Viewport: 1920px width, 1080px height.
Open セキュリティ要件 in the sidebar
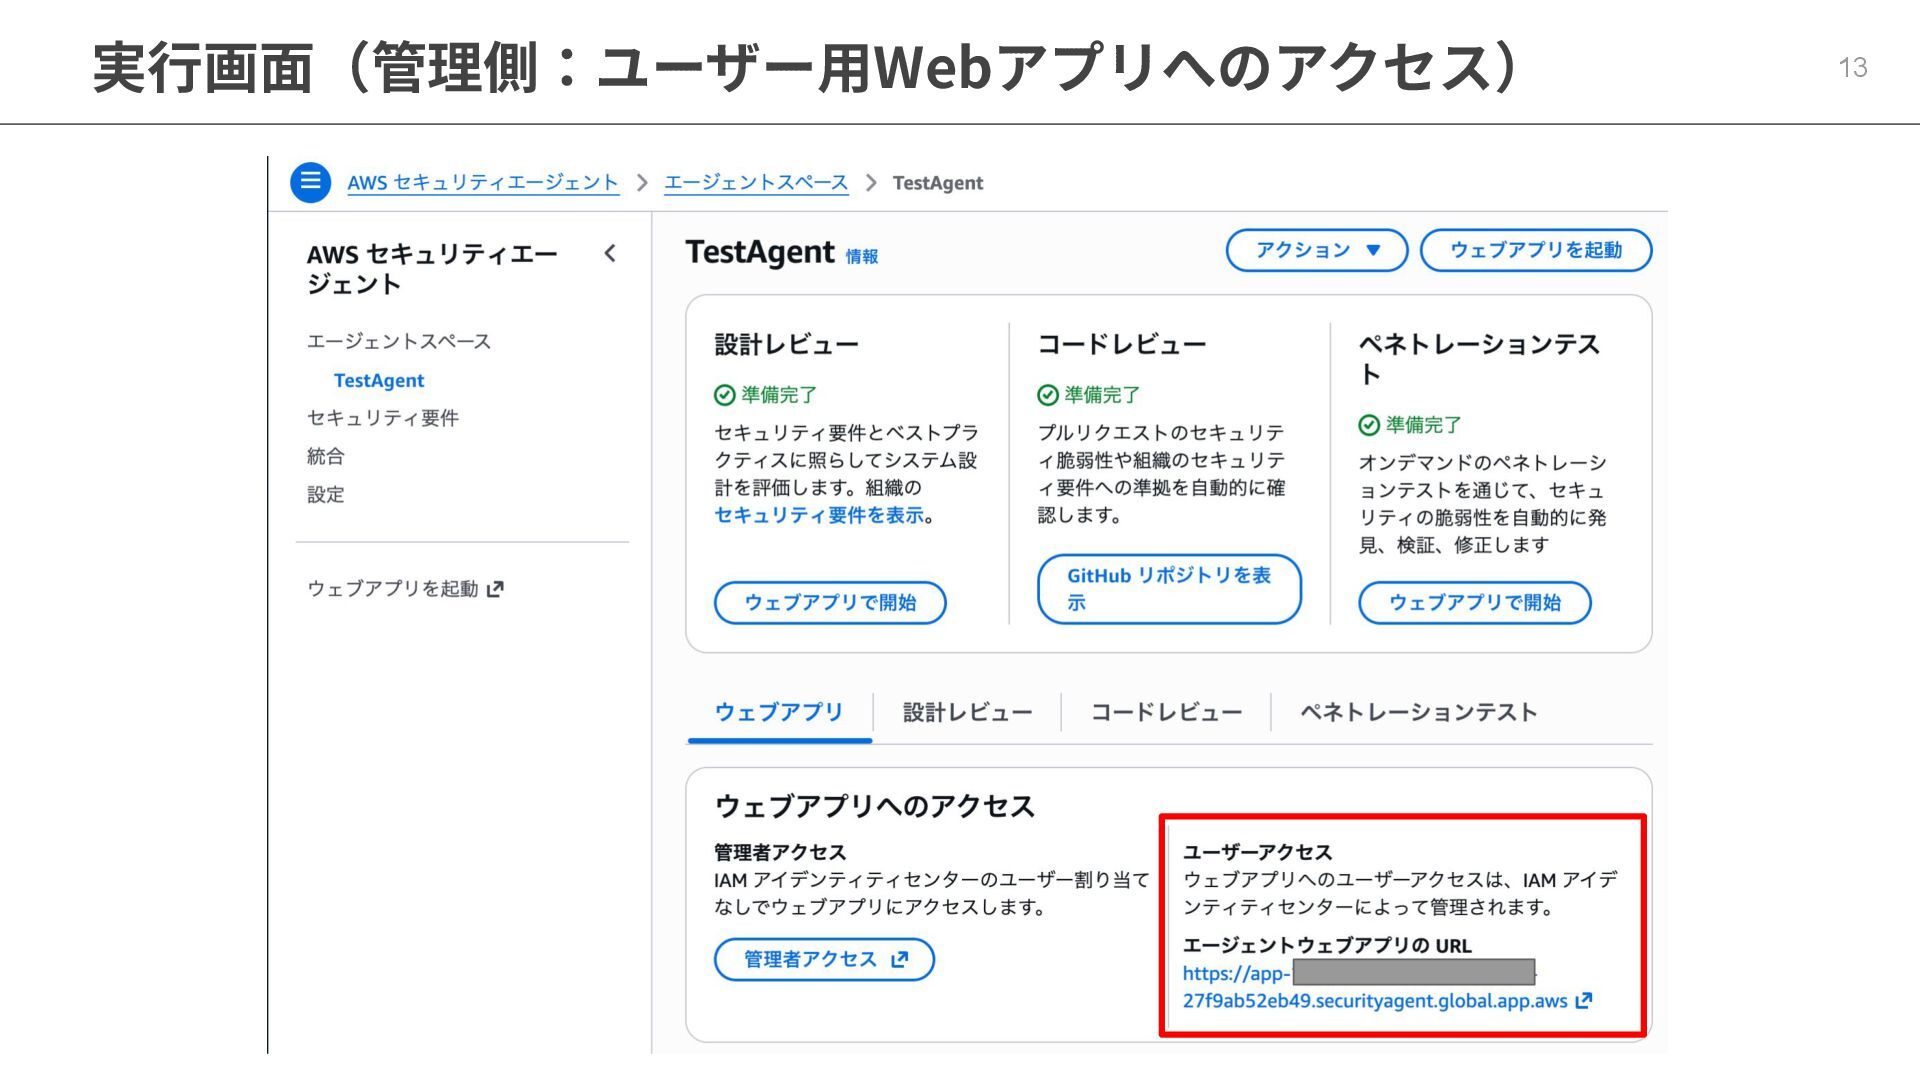(382, 418)
